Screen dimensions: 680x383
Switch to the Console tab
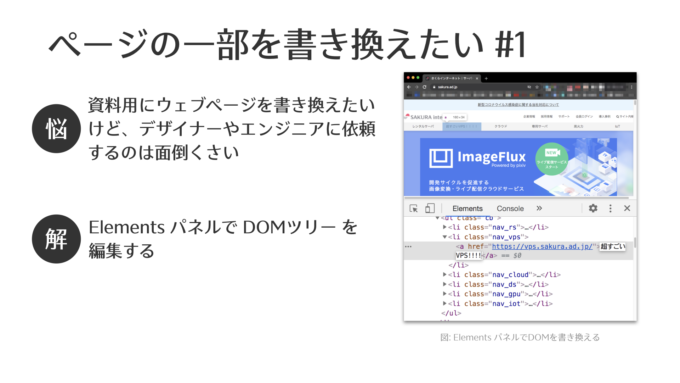point(510,209)
